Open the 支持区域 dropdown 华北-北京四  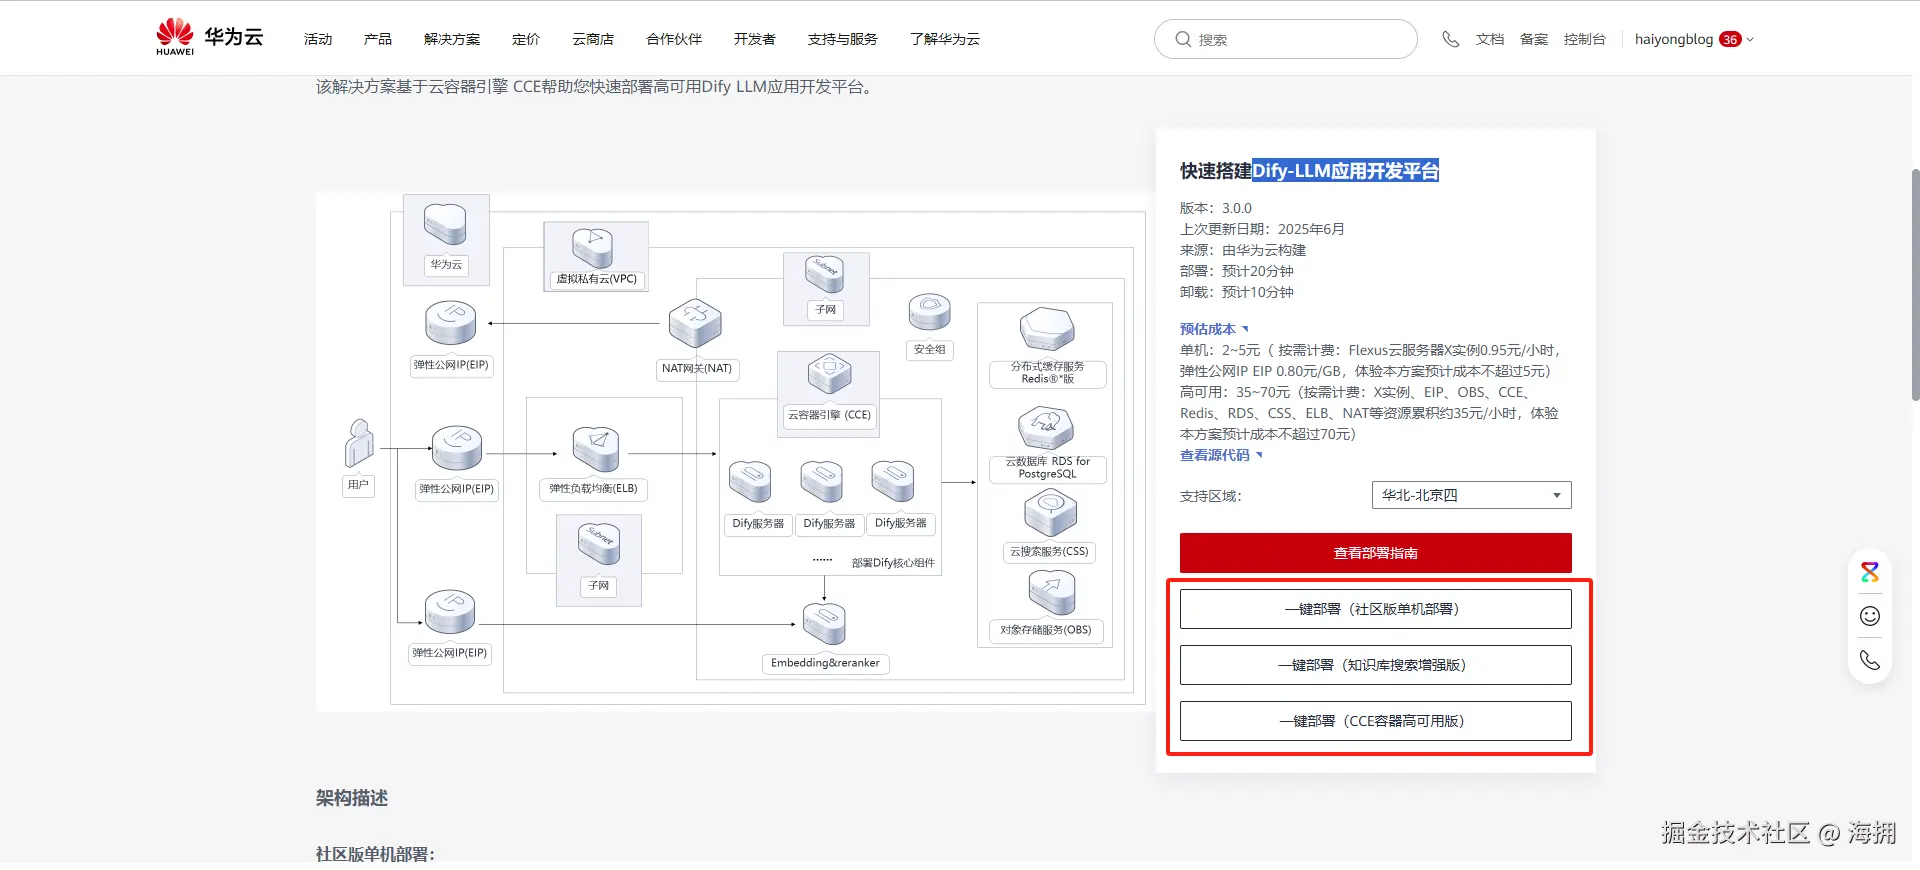click(x=1471, y=495)
